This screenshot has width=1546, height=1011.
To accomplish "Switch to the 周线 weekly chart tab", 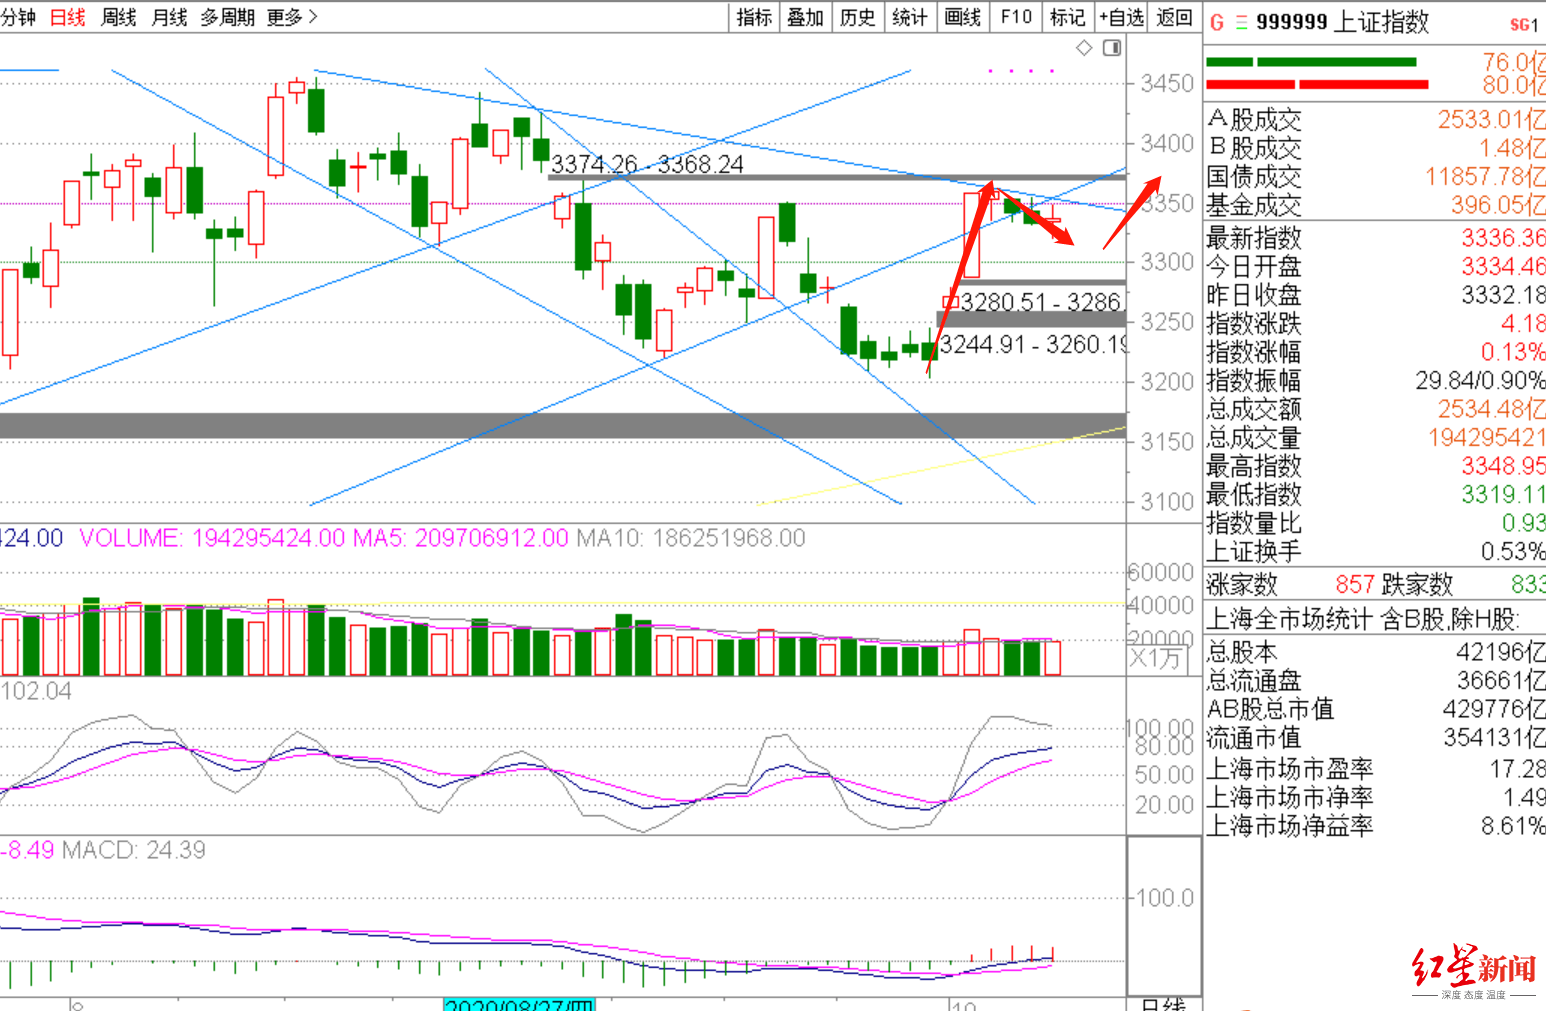I will [x=119, y=17].
